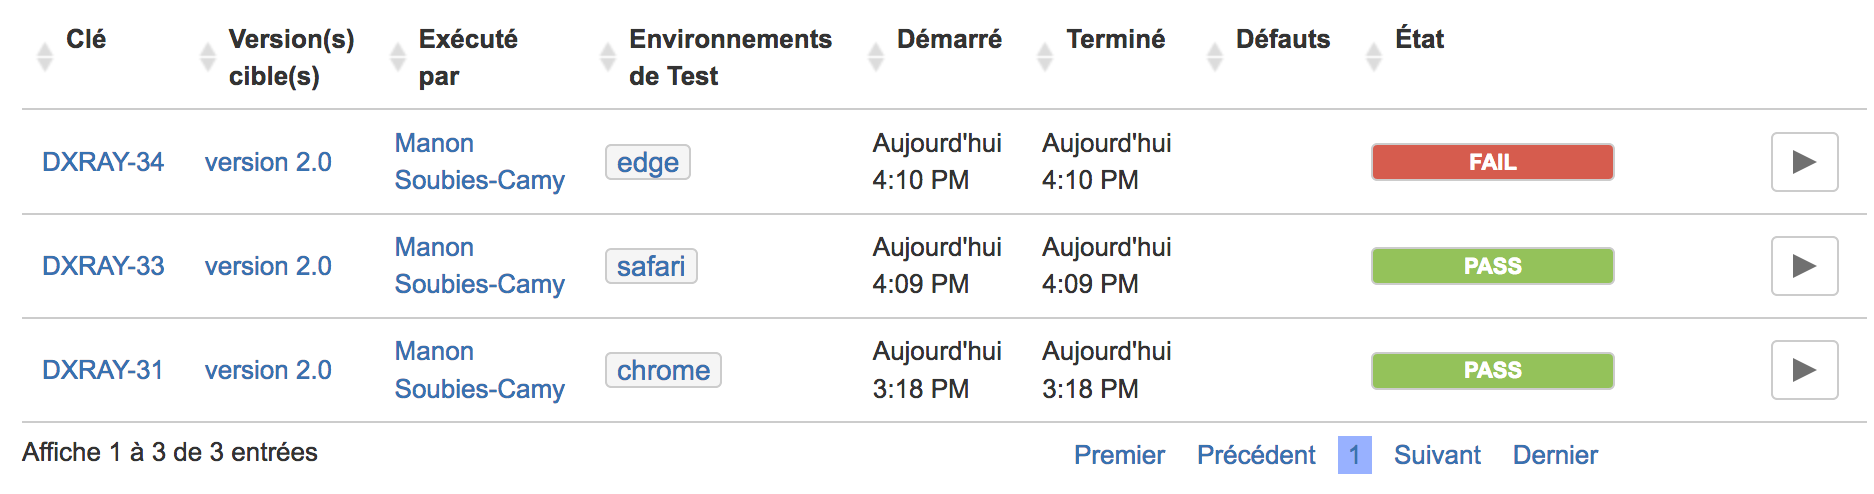
Task: Open the DXRAY-34 issue link
Action: pos(103,162)
